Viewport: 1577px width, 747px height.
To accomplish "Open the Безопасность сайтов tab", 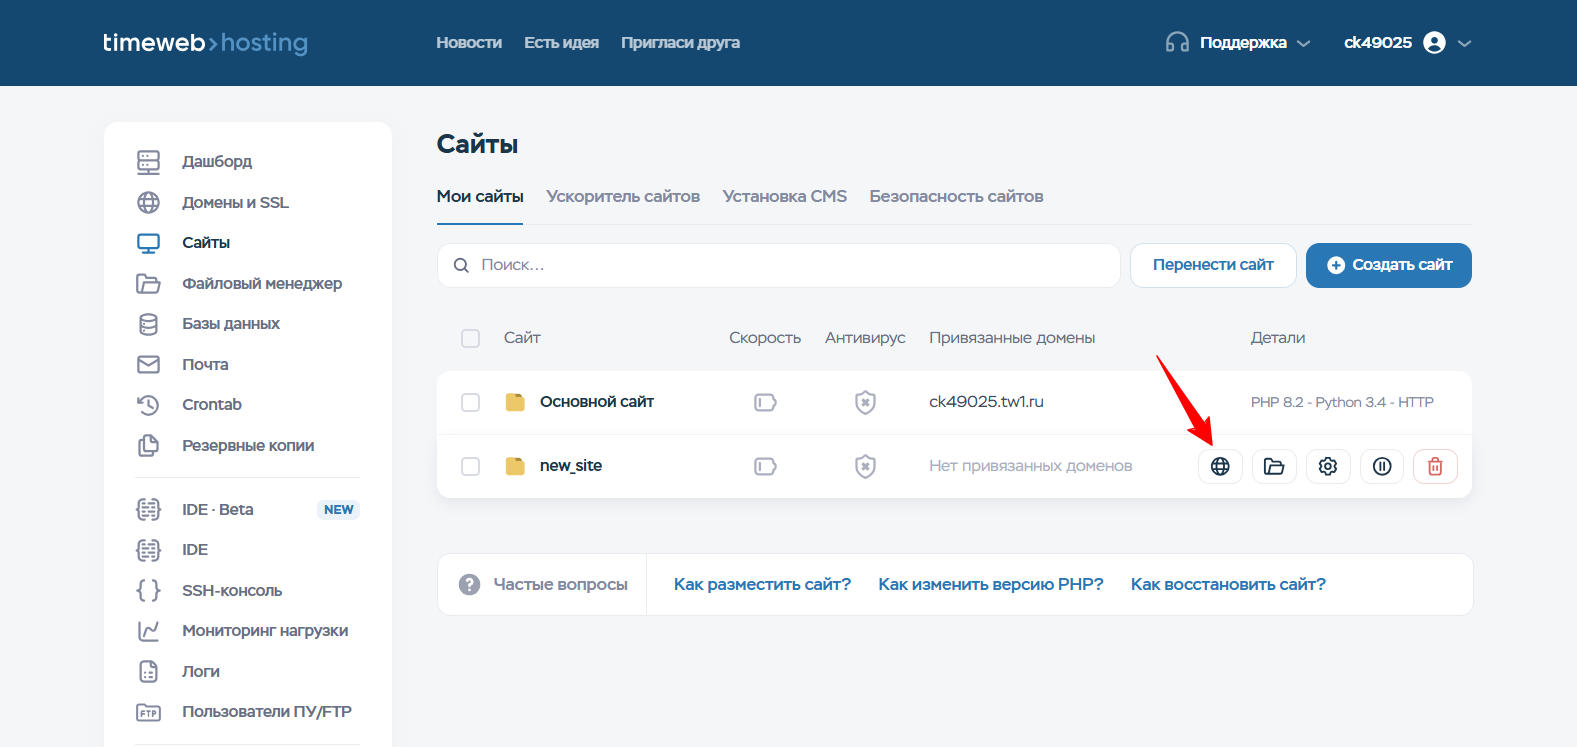I will (956, 196).
